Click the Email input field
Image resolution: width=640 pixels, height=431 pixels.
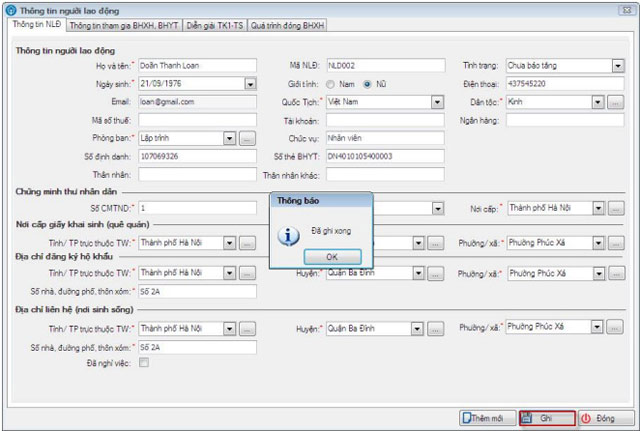pyautogui.click(x=196, y=102)
